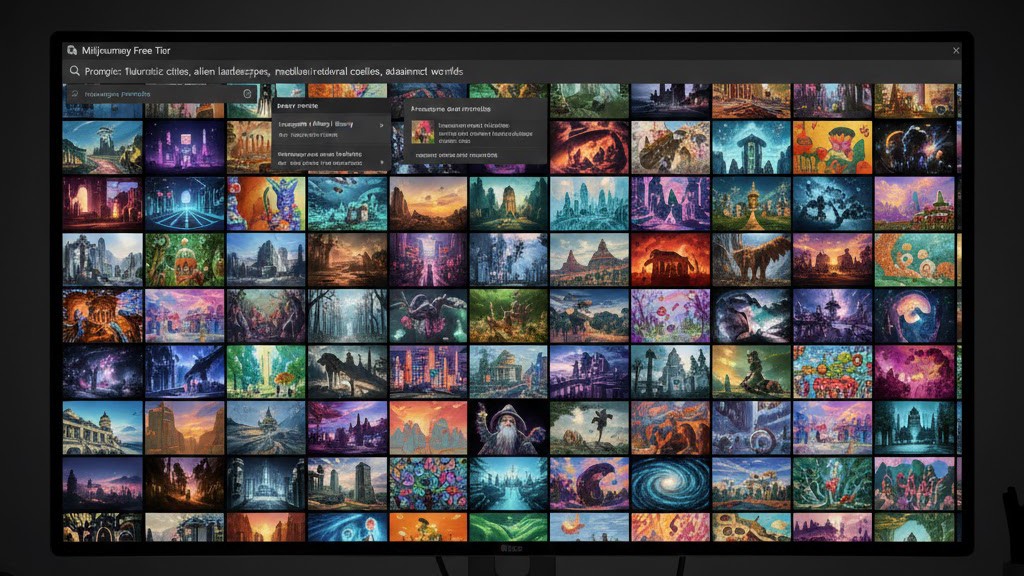Click the Midjourney Free Tier title text

click(126, 50)
